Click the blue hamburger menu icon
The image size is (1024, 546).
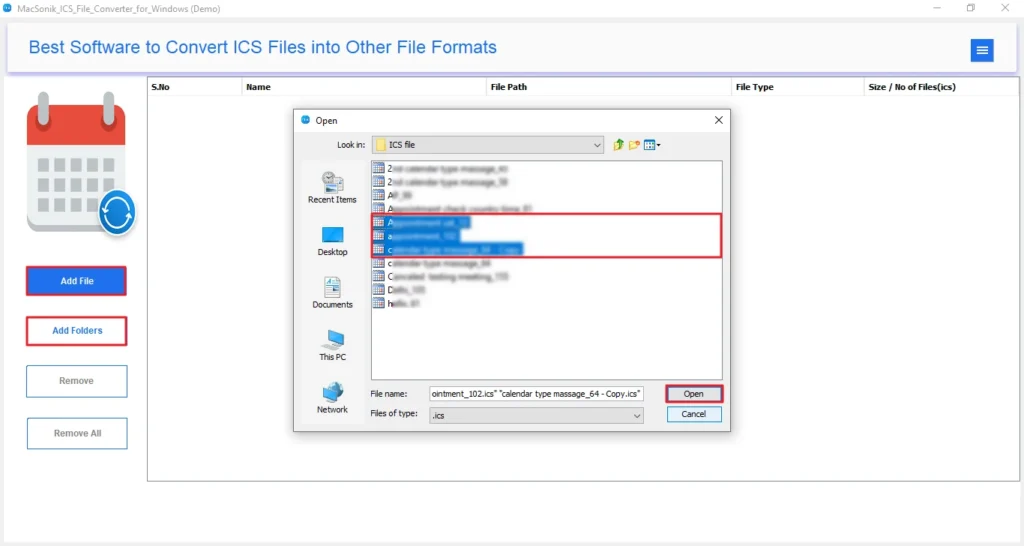(981, 50)
